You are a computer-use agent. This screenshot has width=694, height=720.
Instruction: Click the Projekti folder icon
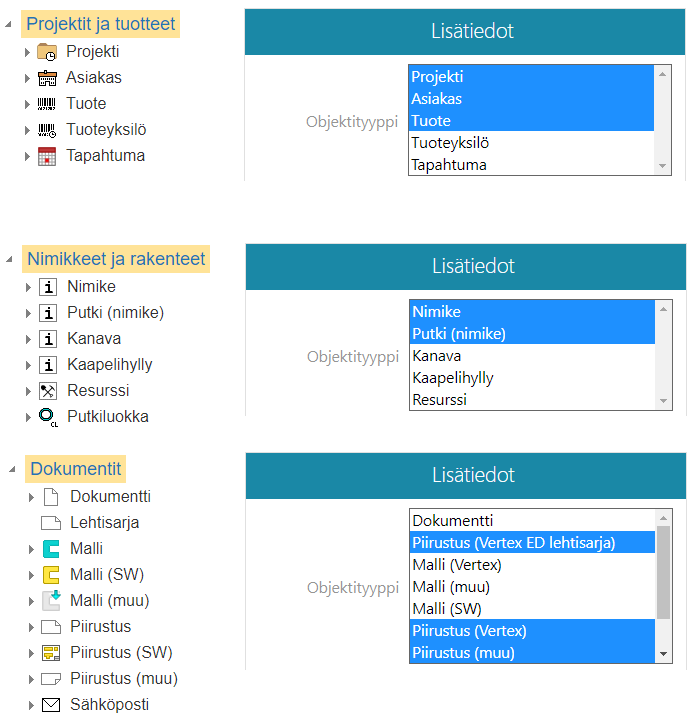pos(46,52)
